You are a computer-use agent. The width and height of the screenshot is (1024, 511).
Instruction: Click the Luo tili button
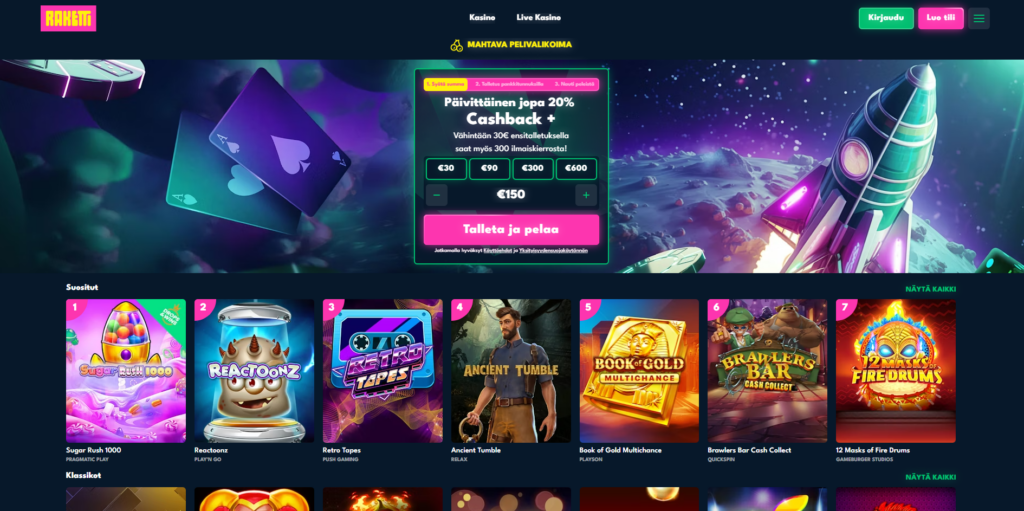(x=940, y=18)
